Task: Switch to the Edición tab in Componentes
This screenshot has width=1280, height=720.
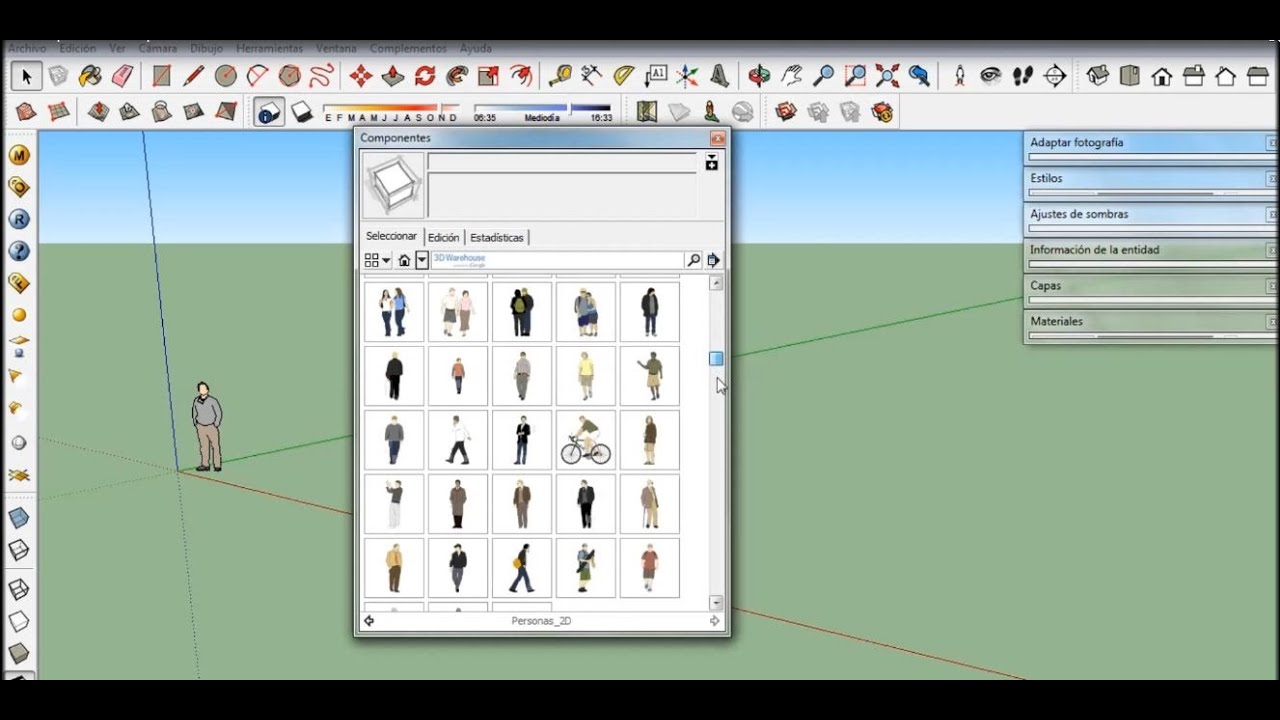Action: click(x=443, y=237)
